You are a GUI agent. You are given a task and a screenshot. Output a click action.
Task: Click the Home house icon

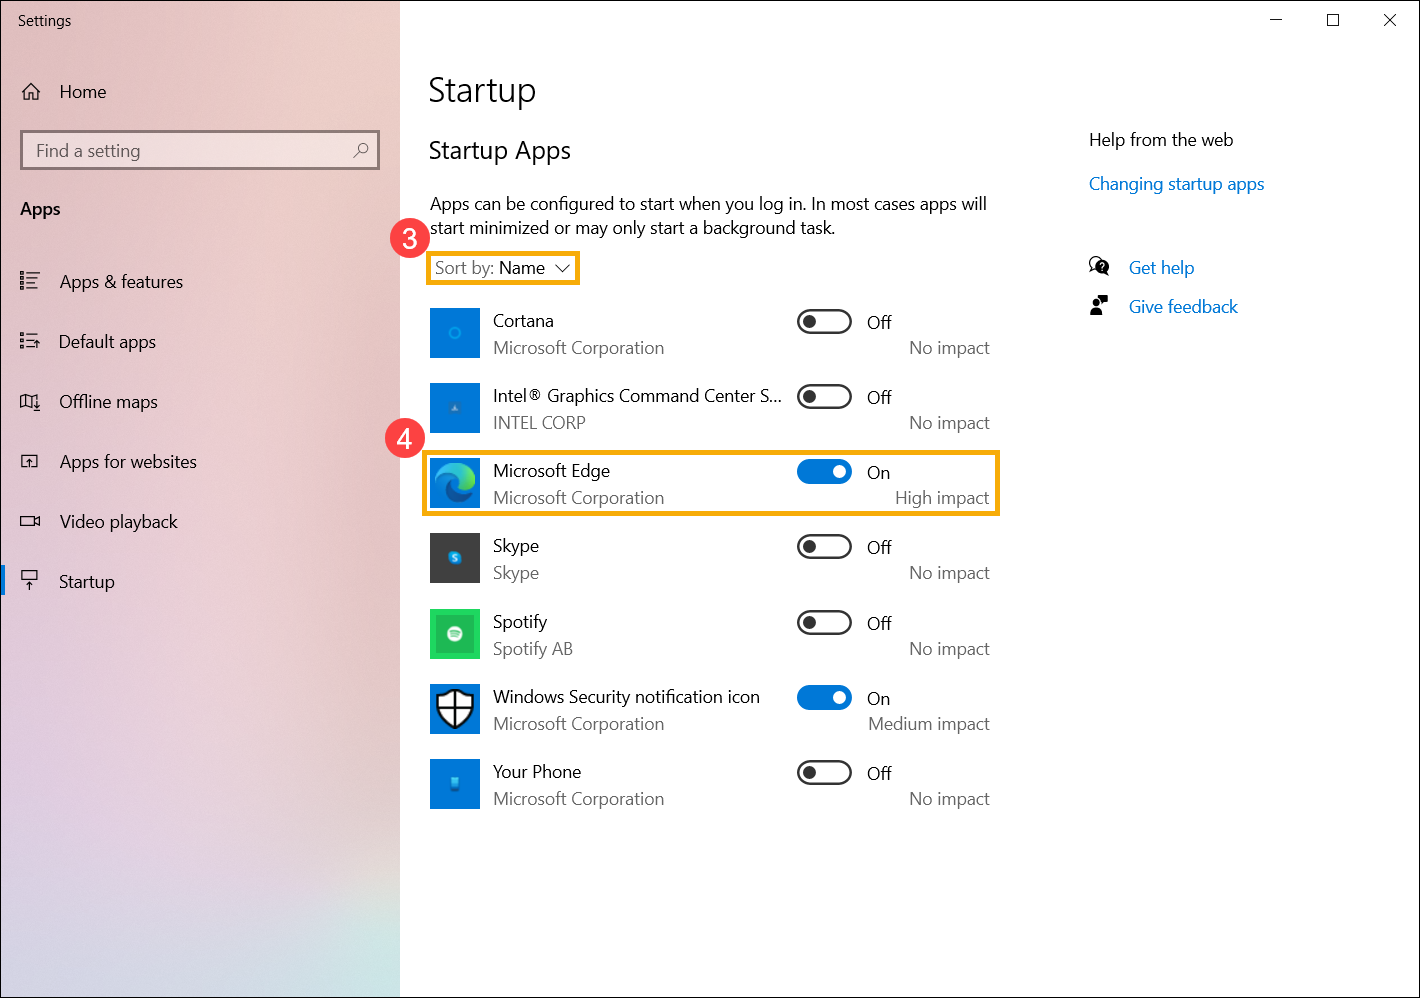click(31, 92)
